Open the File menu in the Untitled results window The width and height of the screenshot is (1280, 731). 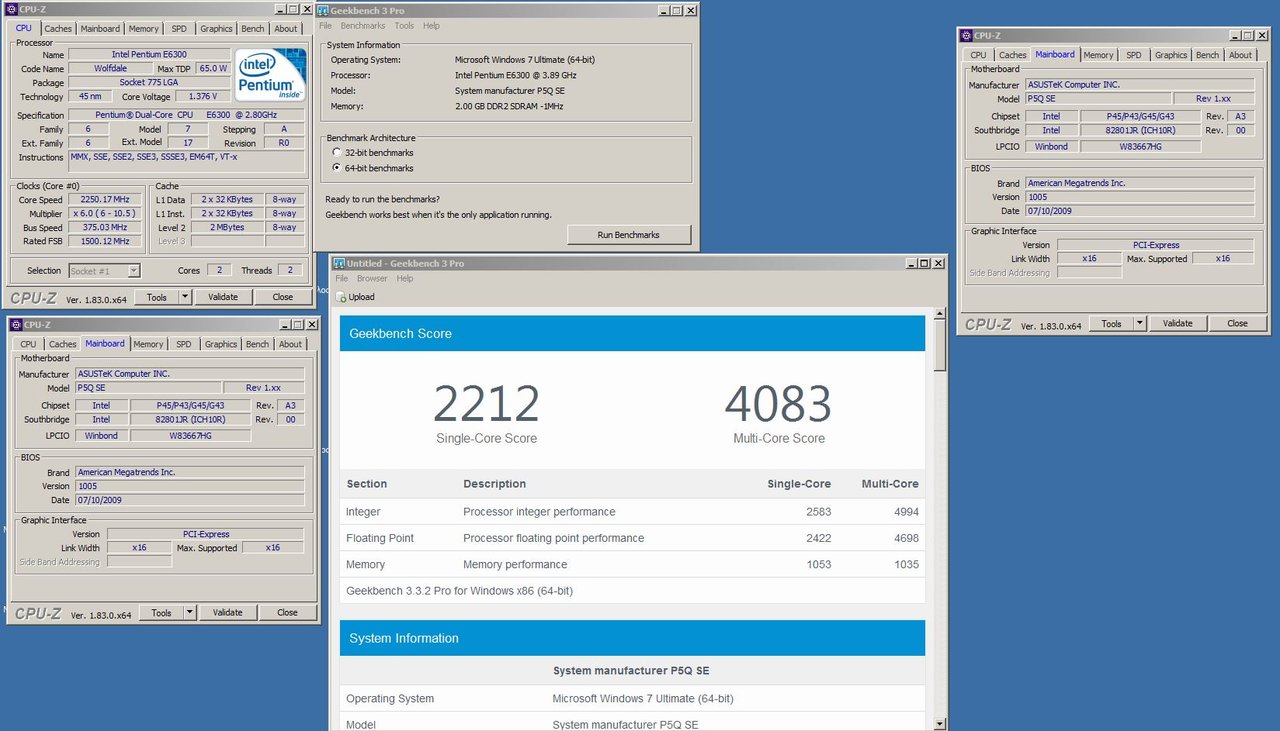342,279
